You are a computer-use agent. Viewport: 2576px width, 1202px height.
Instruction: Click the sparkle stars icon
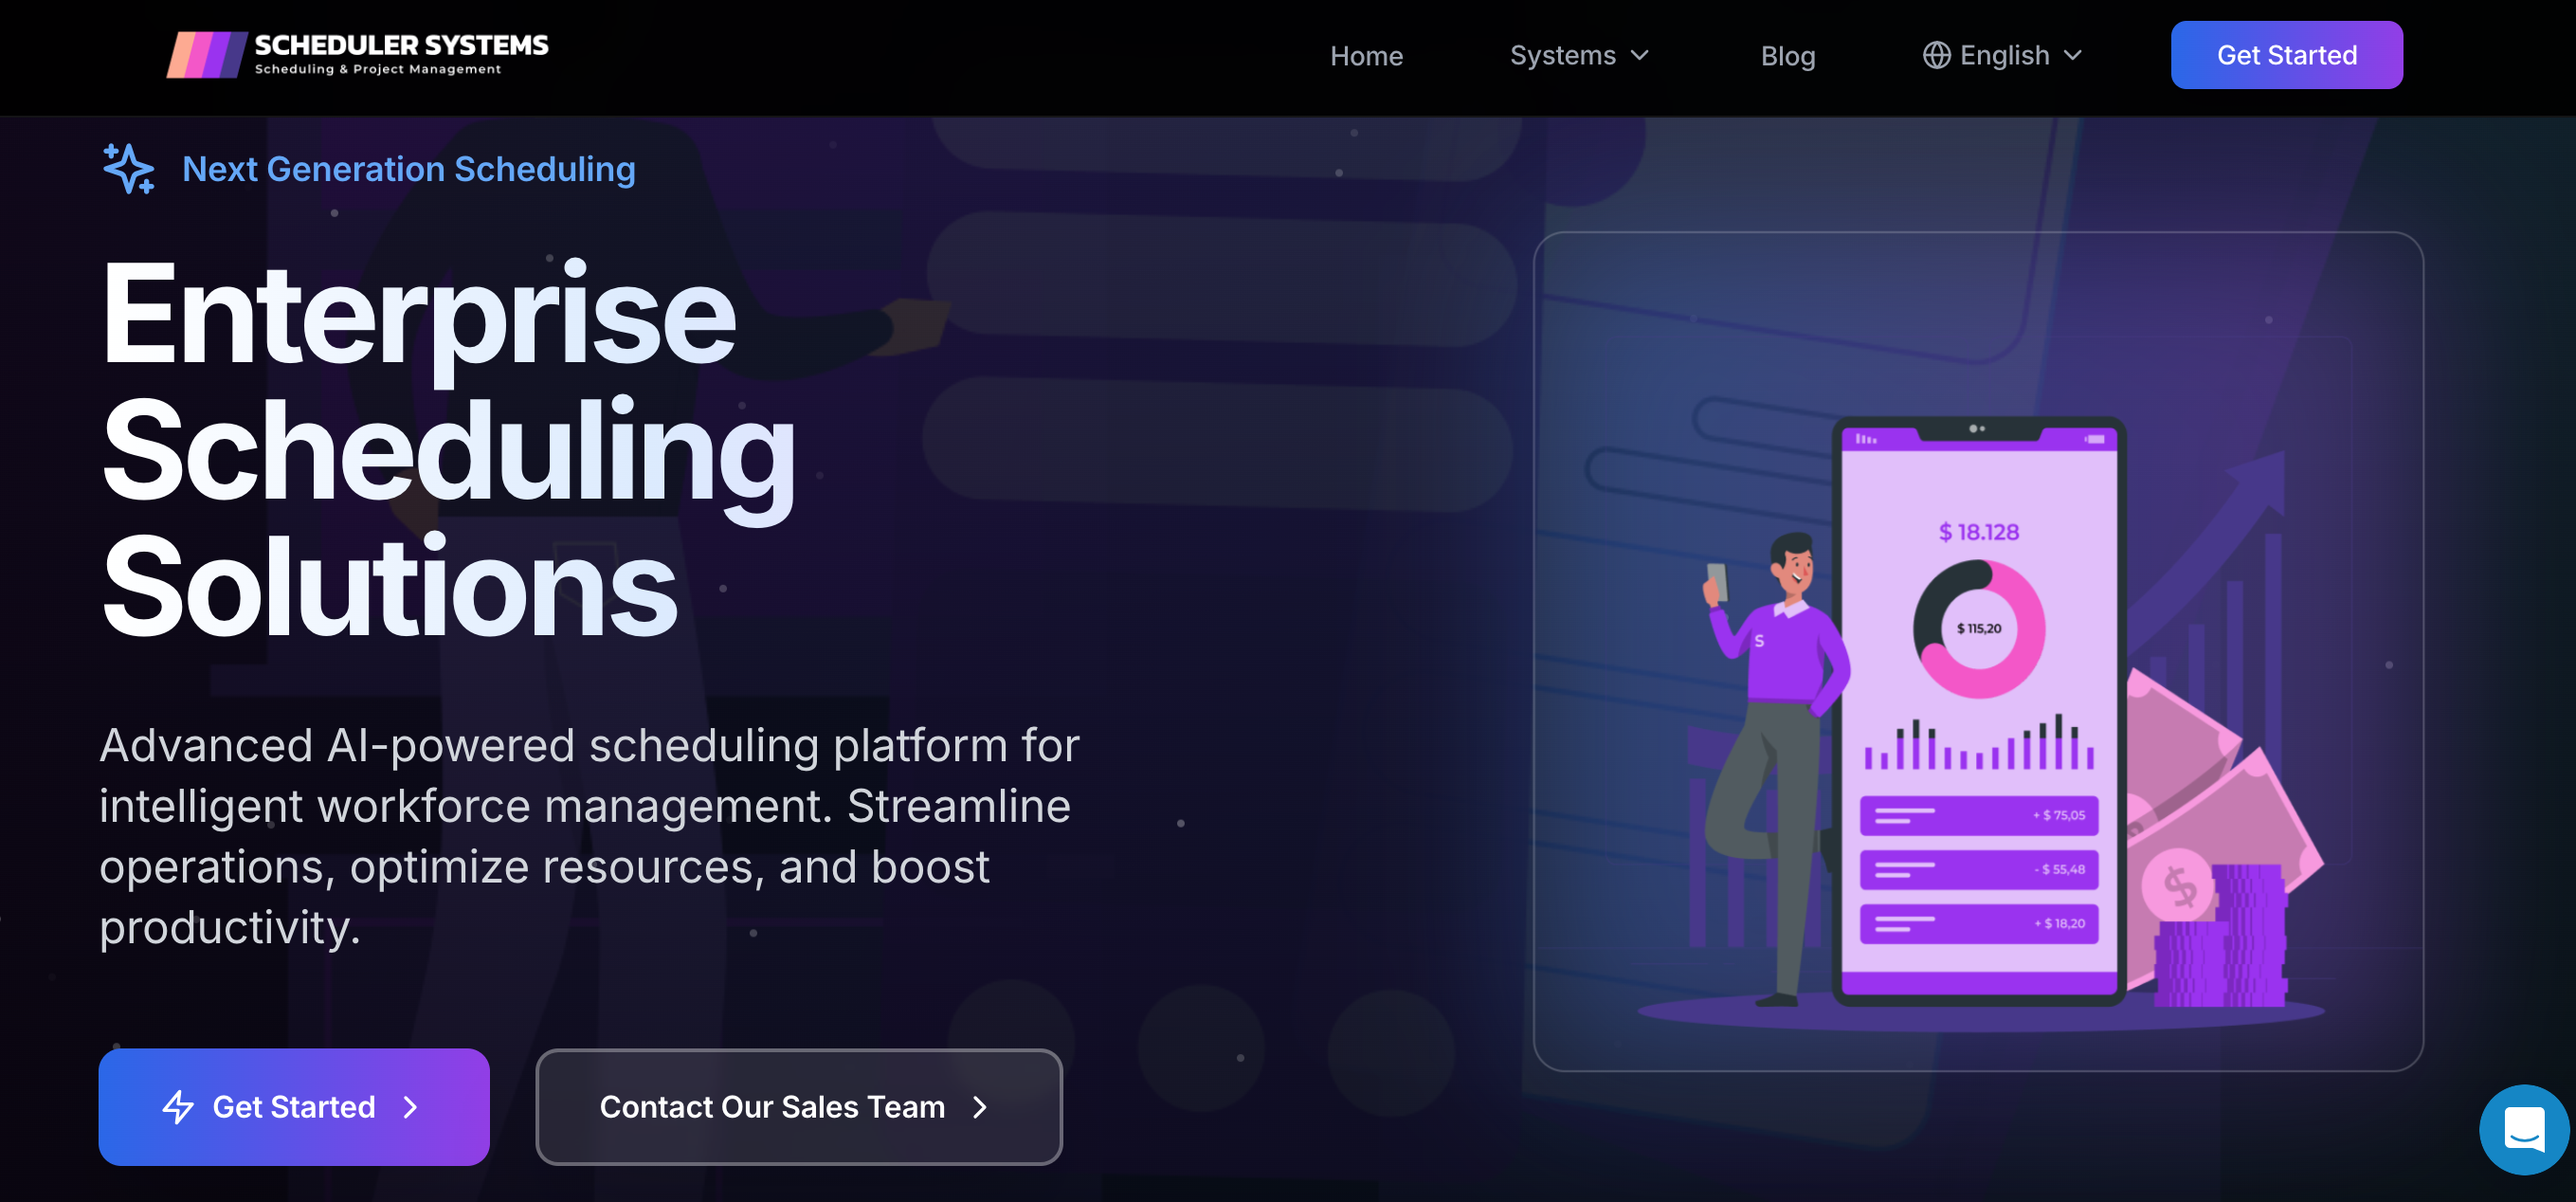pos(128,168)
